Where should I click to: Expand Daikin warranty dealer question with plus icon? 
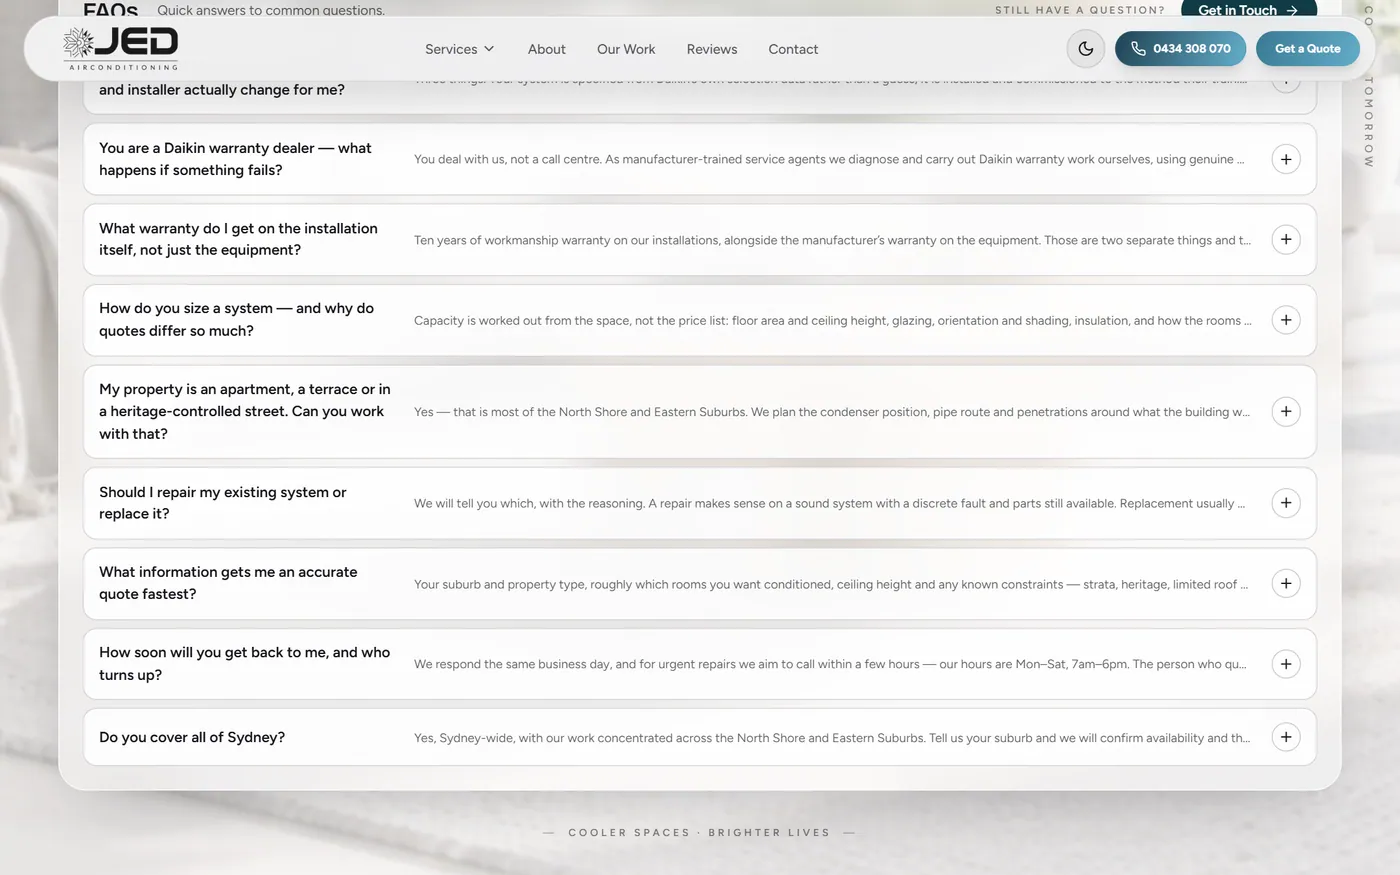click(x=1286, y=159)
